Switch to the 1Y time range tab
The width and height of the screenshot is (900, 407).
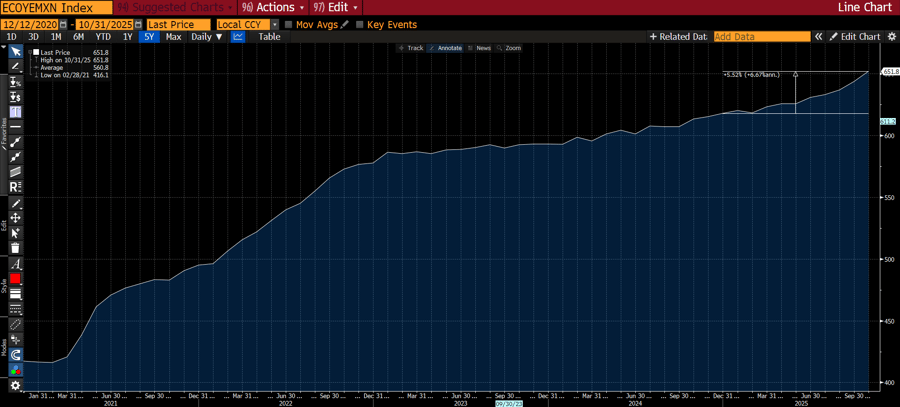coord(127,37)
